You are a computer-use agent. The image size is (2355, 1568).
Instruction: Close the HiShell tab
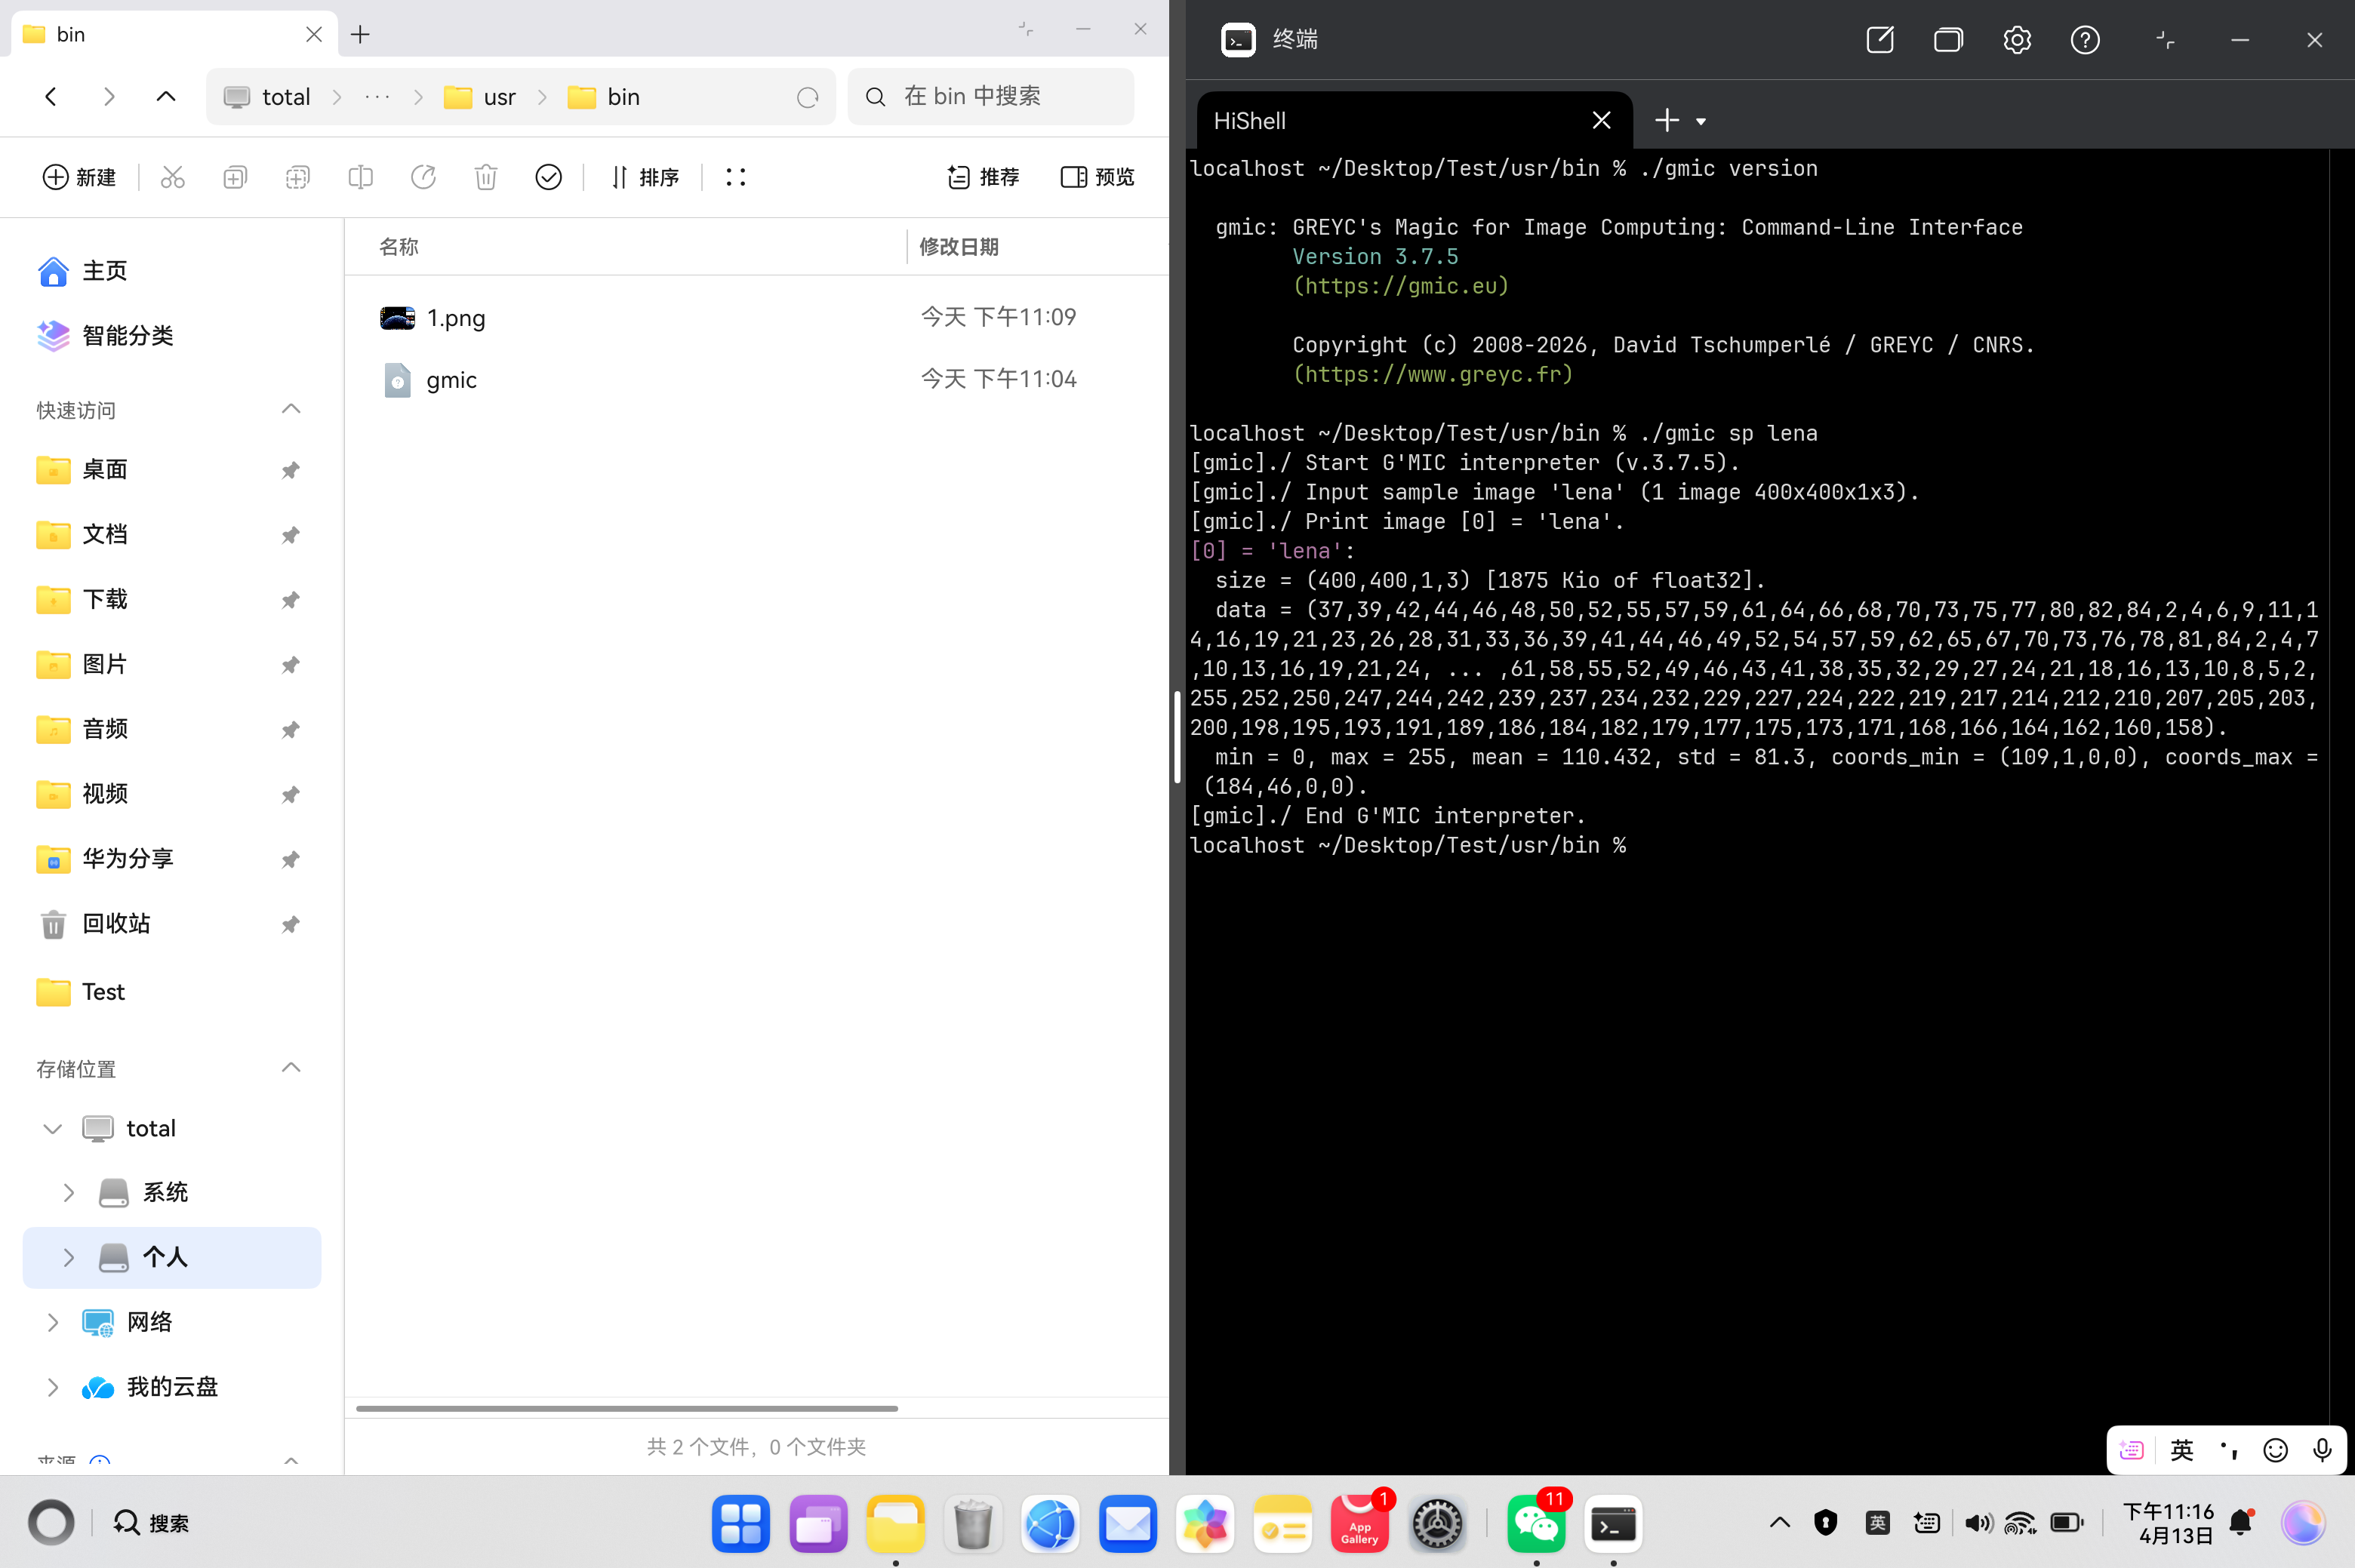[x=1601, y=121]
